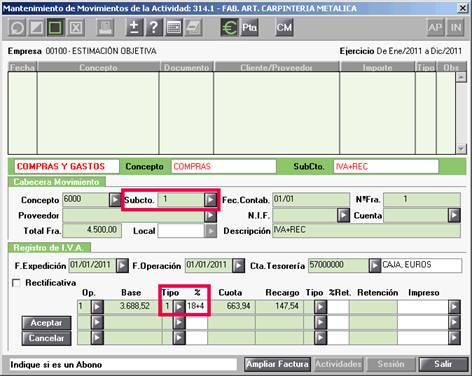The height and width of the screenshot is (376, 472).
Task: Click the Cliente/Proveedor column header
Action: click(x=276, y=67)
